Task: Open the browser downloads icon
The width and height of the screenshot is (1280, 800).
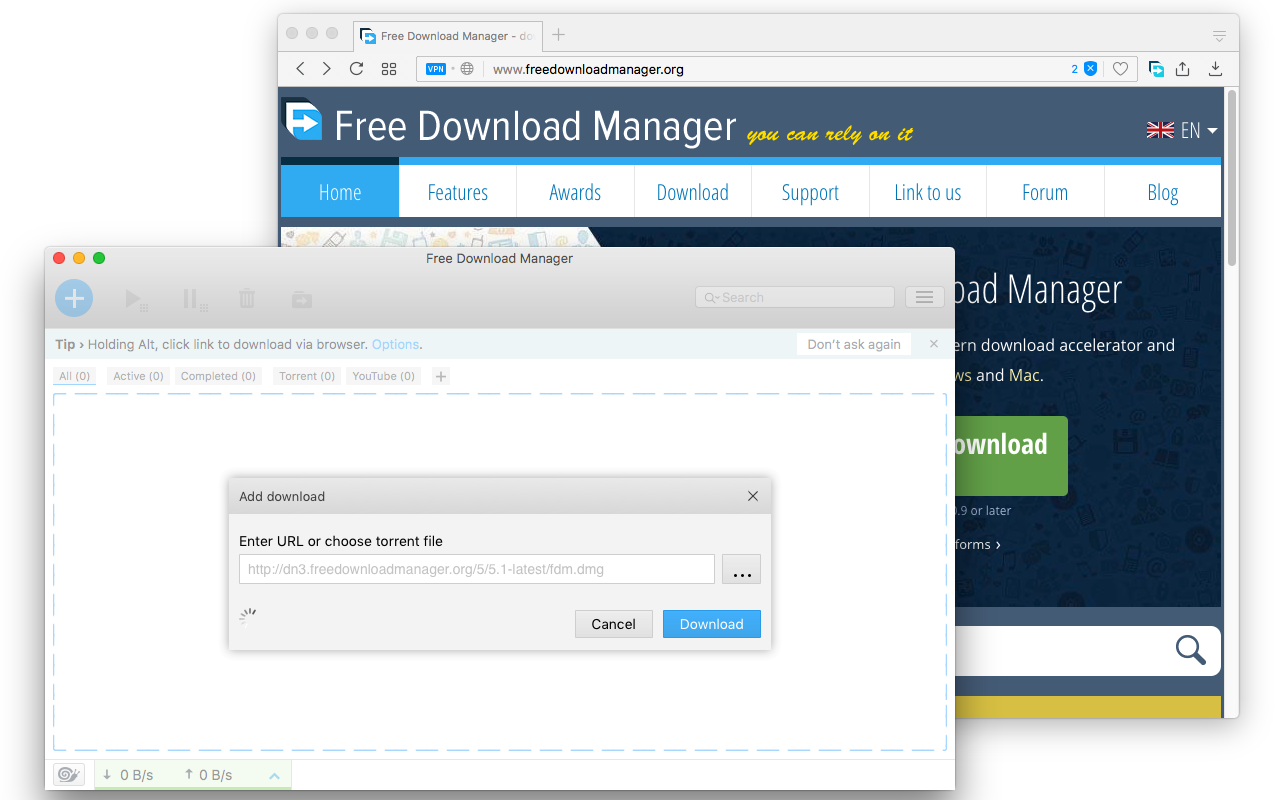Action: pos(1215,68)
